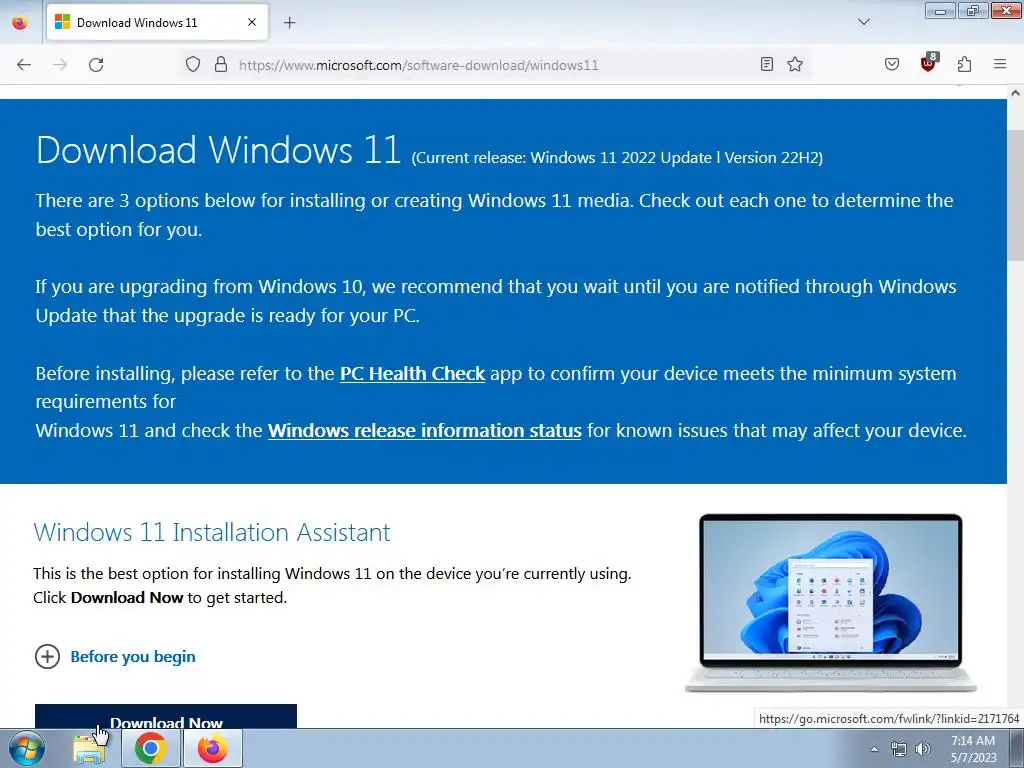The height and width of the screenshot is (768, 1024).
Task: Open Windows Start menu orb
Action: tap(27, 748)
